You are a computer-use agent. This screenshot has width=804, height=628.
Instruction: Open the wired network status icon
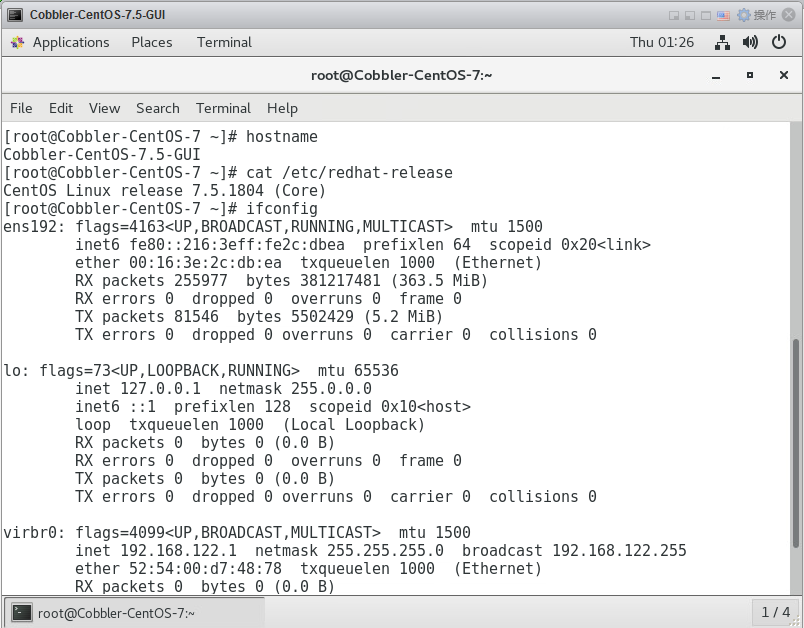(x=722, y=43)
